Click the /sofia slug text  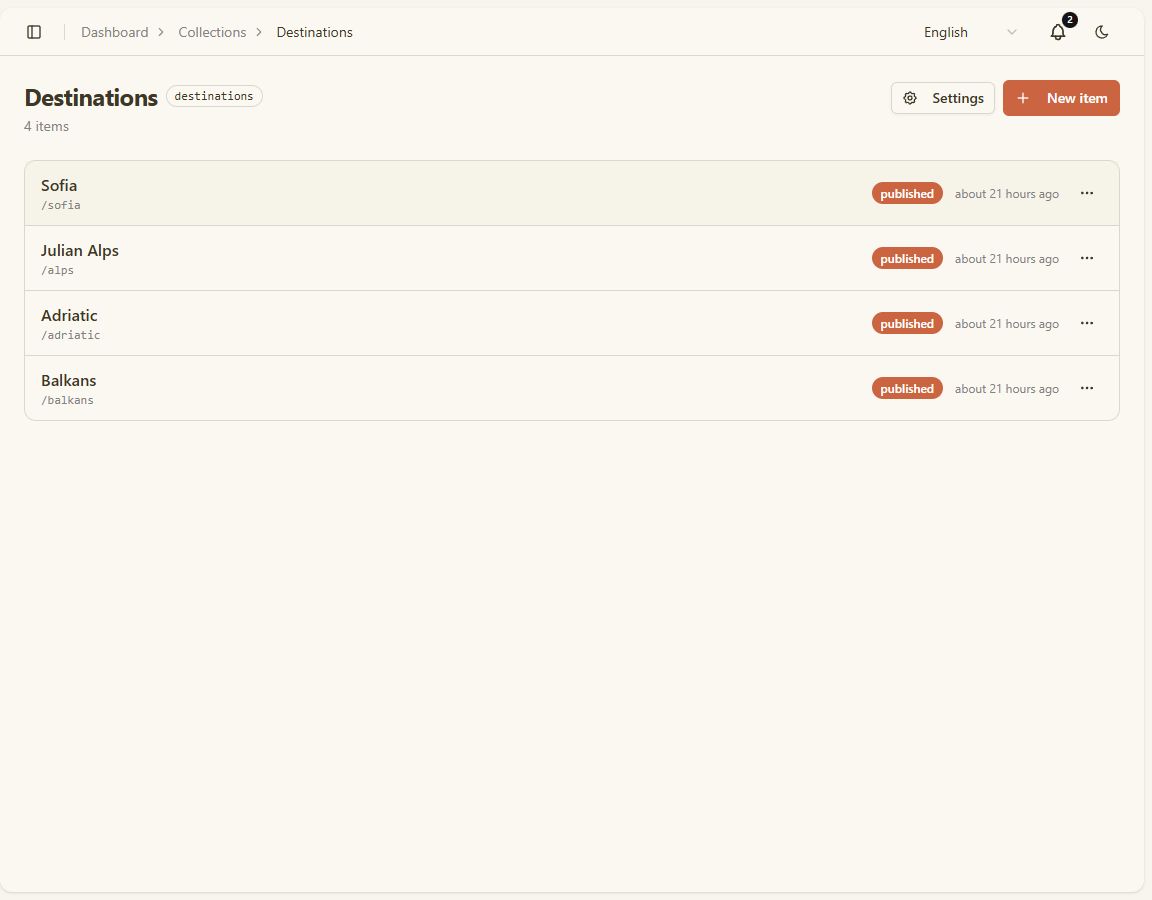[61, 205]
